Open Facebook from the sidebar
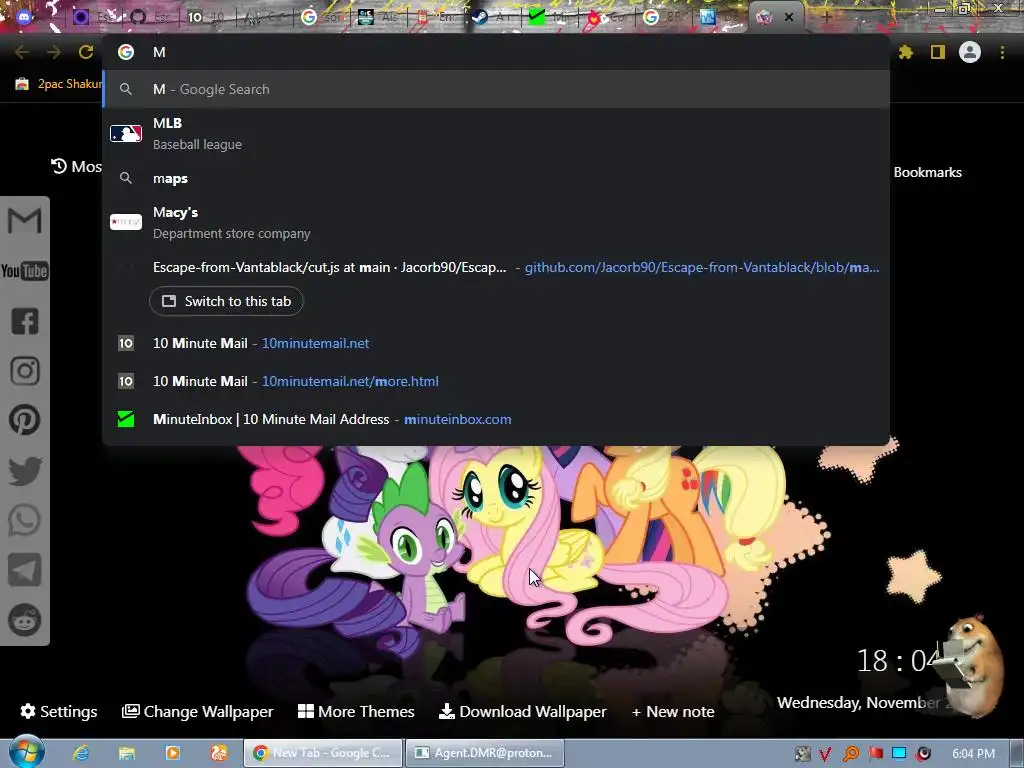This screenshot has width=1024, height=768. tap(24, 321)
